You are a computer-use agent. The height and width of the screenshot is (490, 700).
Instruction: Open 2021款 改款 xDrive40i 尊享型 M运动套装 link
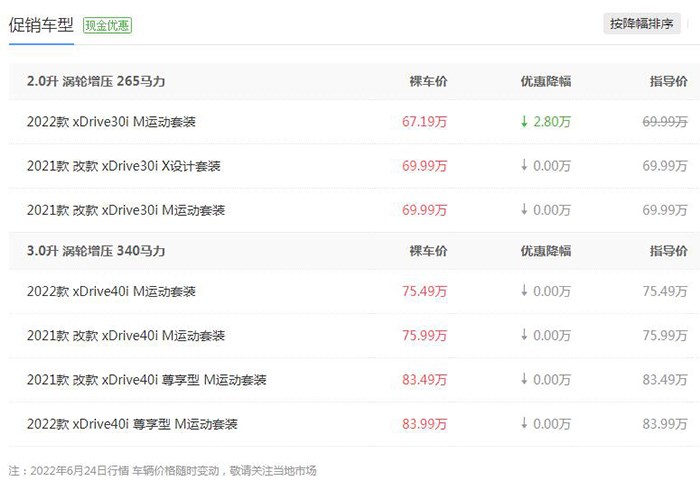tap(146, 379)
